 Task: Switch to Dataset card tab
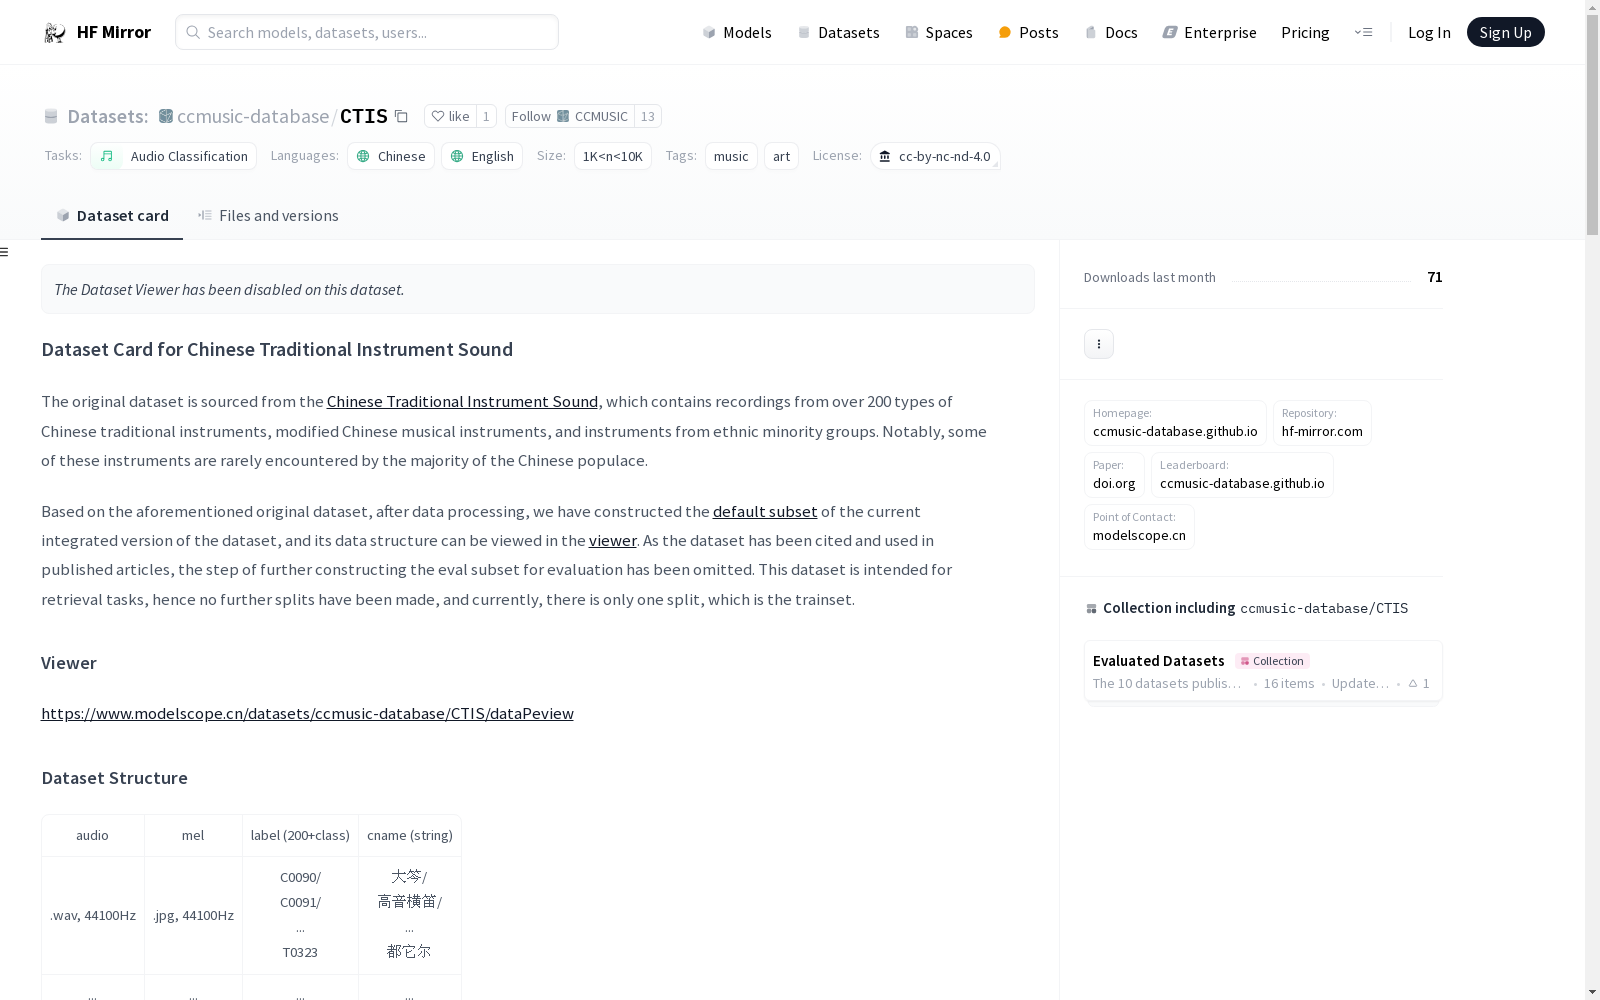click(112, 216)
